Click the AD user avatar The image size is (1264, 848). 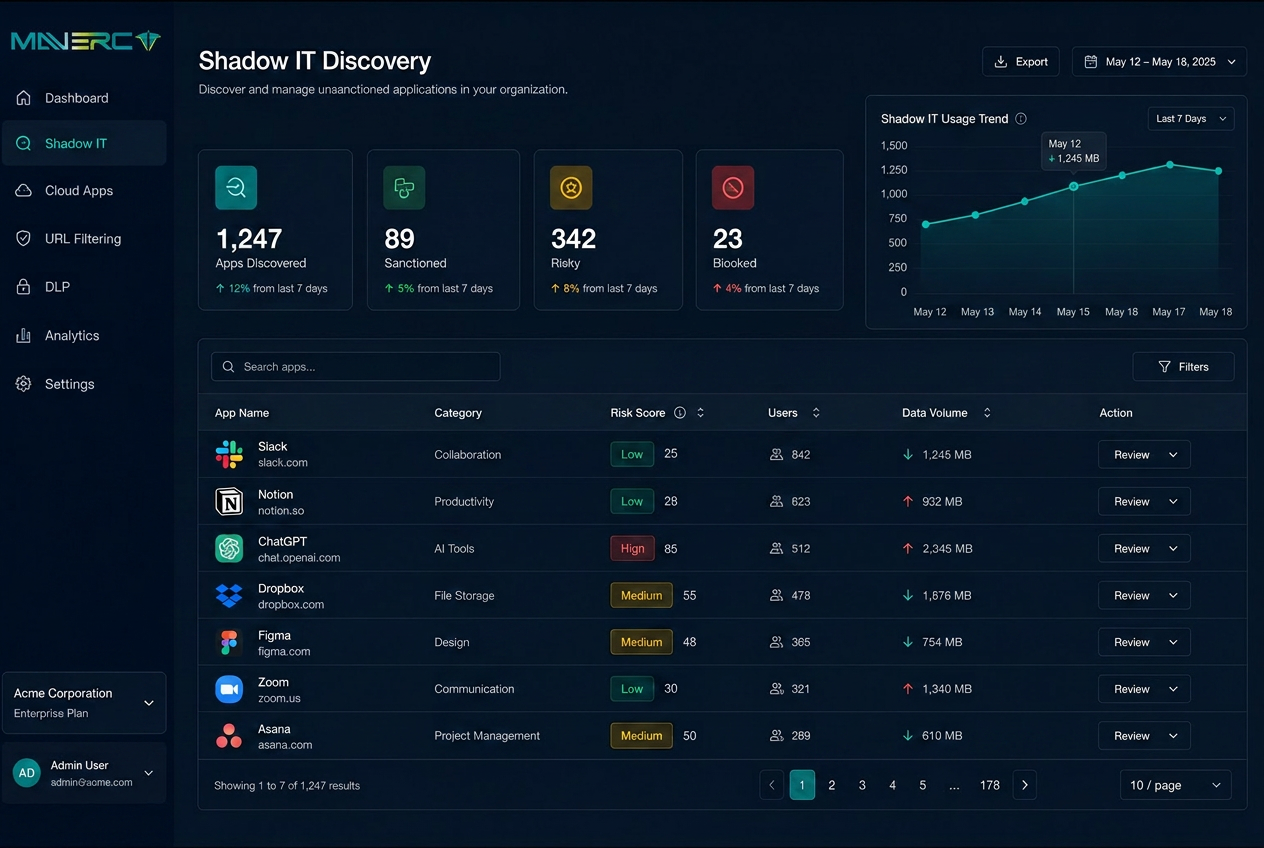[x=27, y=773]
